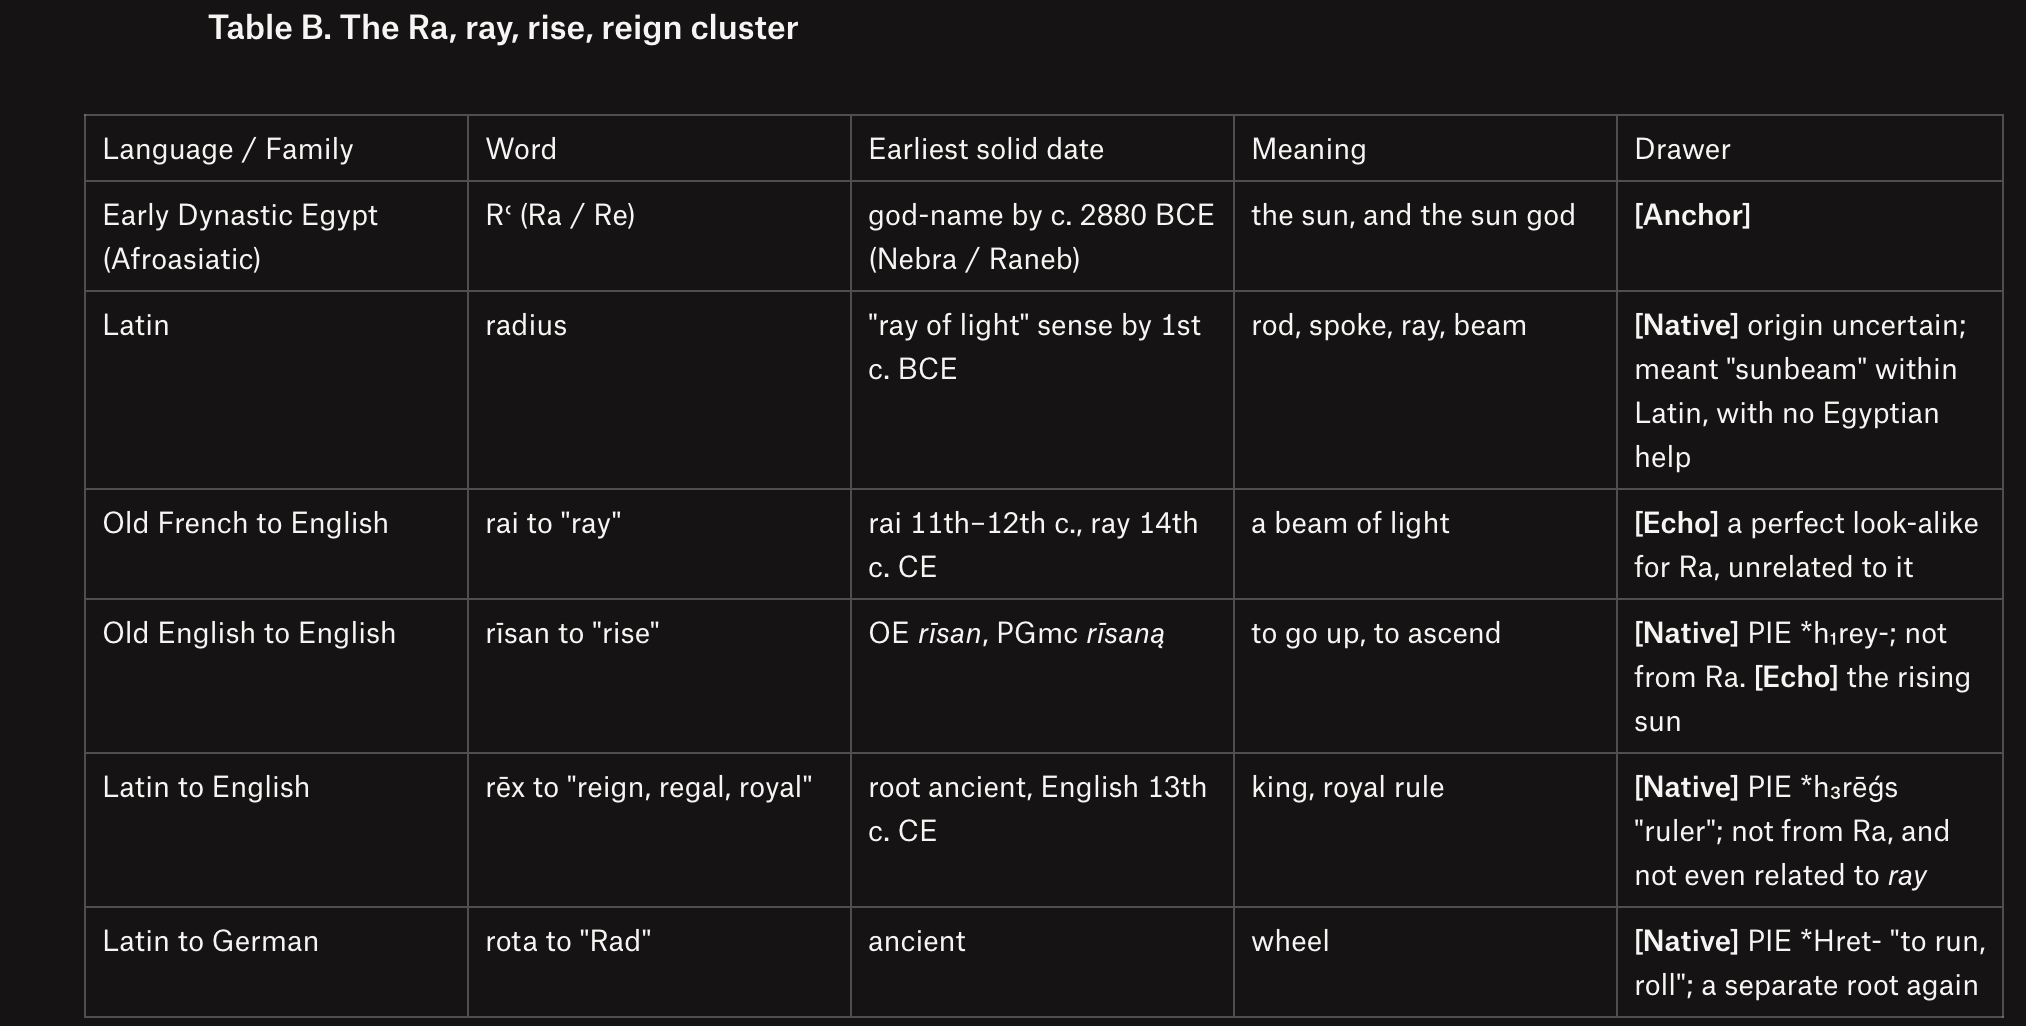Image resolution: width=2026 pixels, height=1026 pixels.
Task: Click the king, royal rule cell
Action: coord(1426,831)
